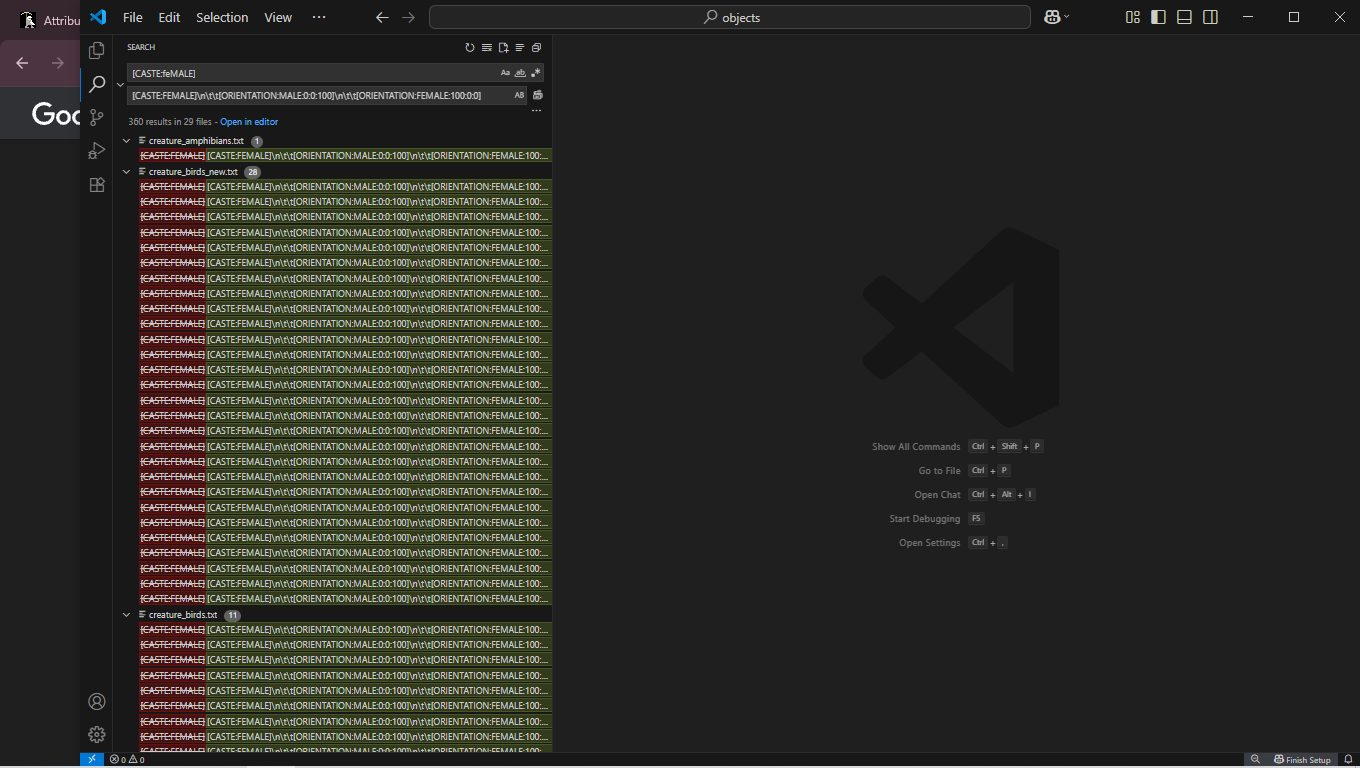The height and width of the screenshot is (768, 1360).
Task: Open the Run and Debug view
Action: pyautogui.click(x=97, y=151)
